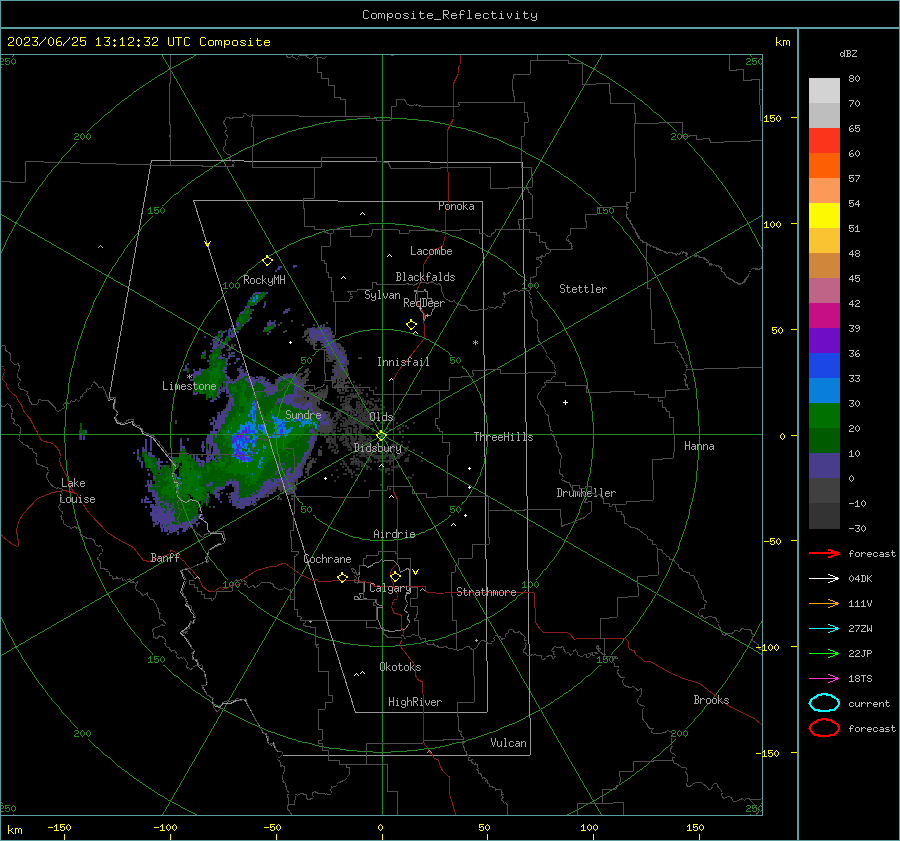Click the Limestone label
Screen dimensions: 900x841
189,386
